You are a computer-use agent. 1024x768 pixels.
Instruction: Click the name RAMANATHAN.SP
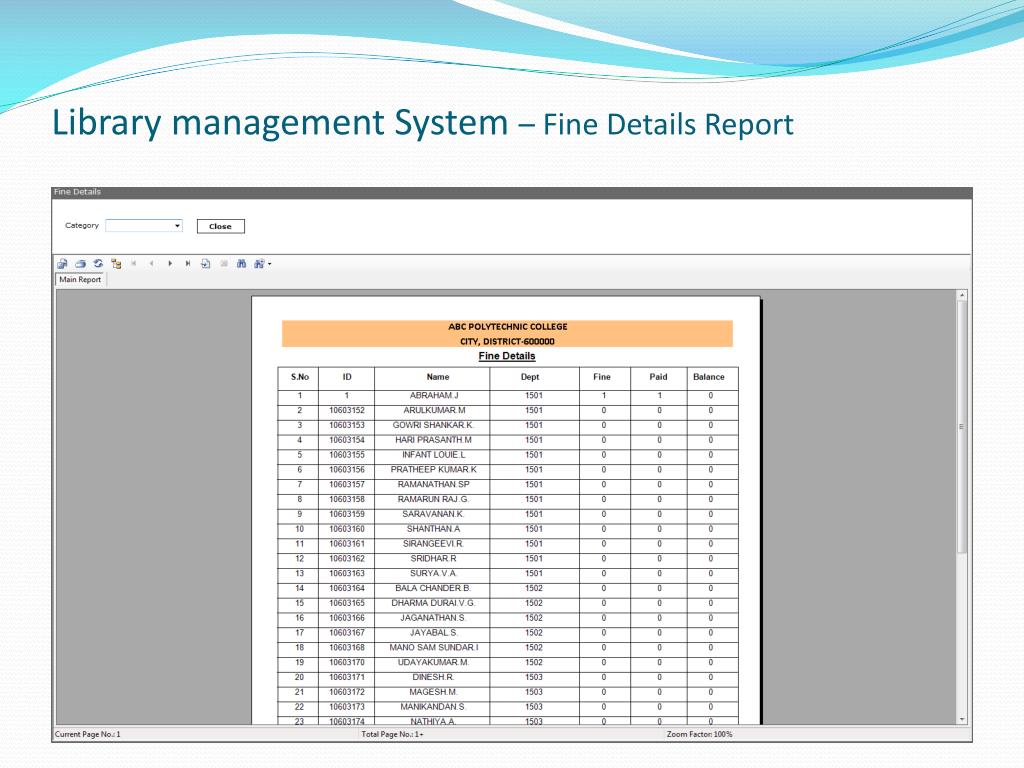[434, 485]
